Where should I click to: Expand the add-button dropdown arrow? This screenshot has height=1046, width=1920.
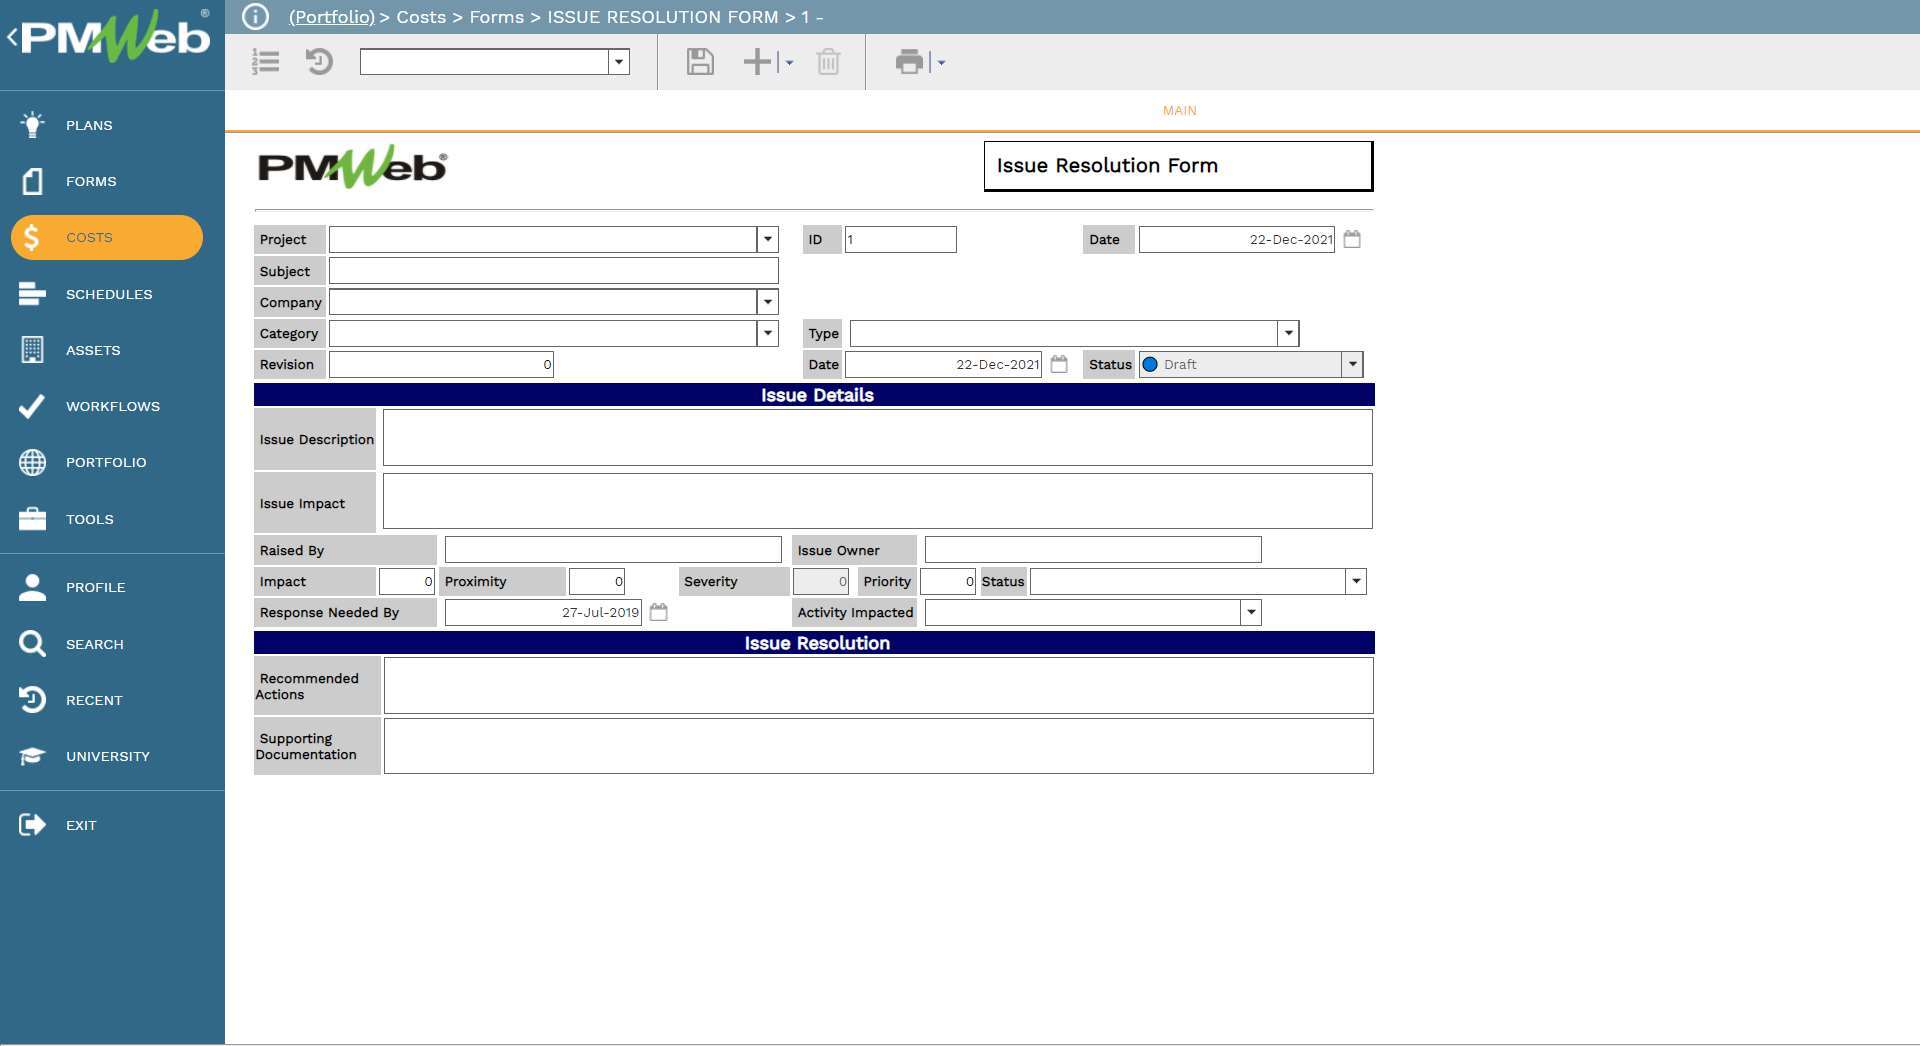[x=789, y=62]
